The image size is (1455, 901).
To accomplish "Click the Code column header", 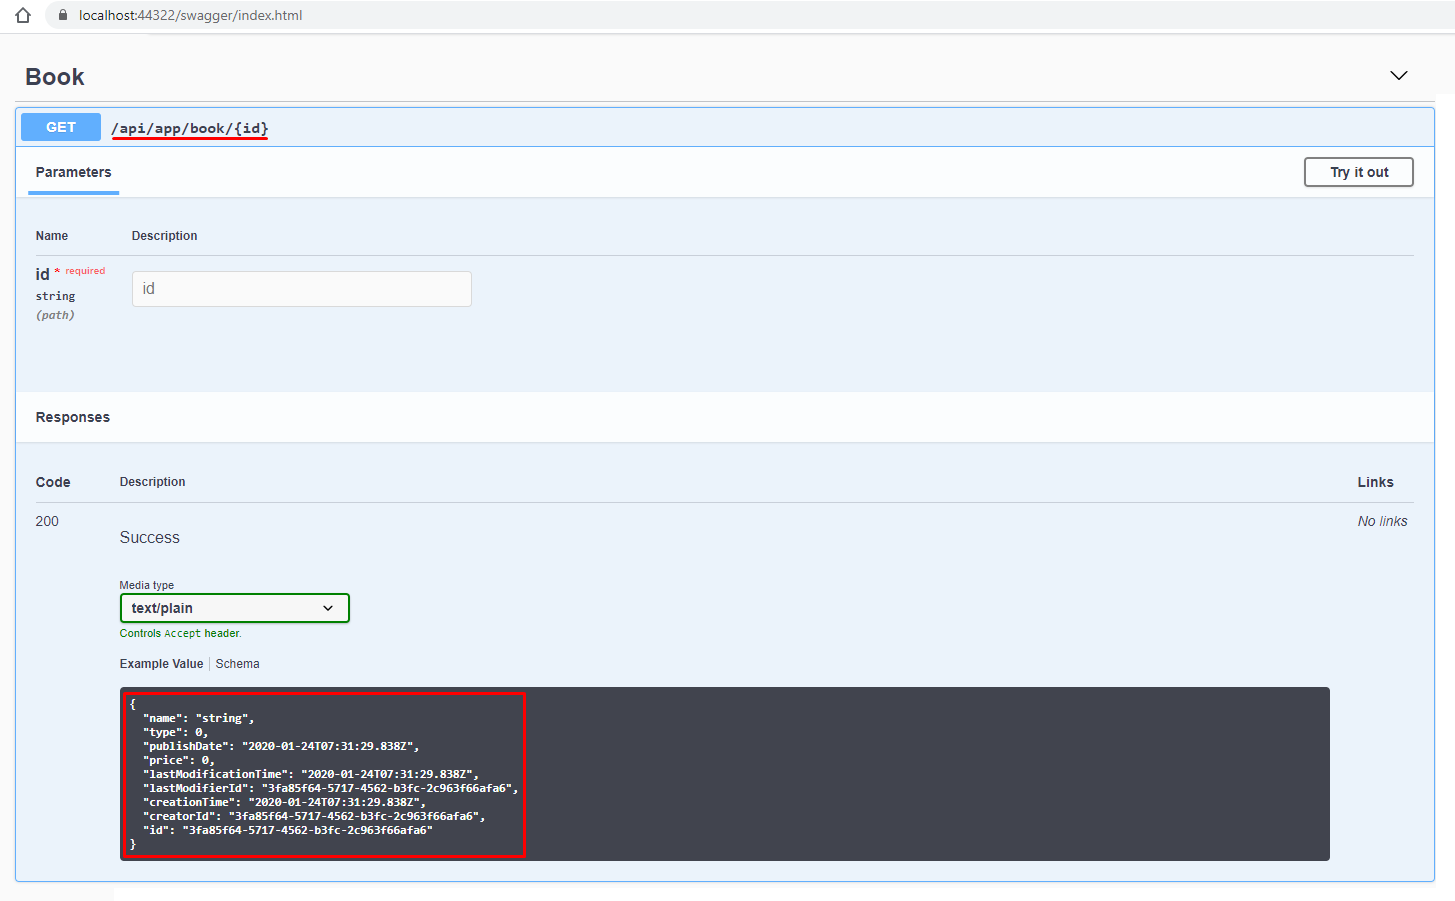I will (53, 482).
